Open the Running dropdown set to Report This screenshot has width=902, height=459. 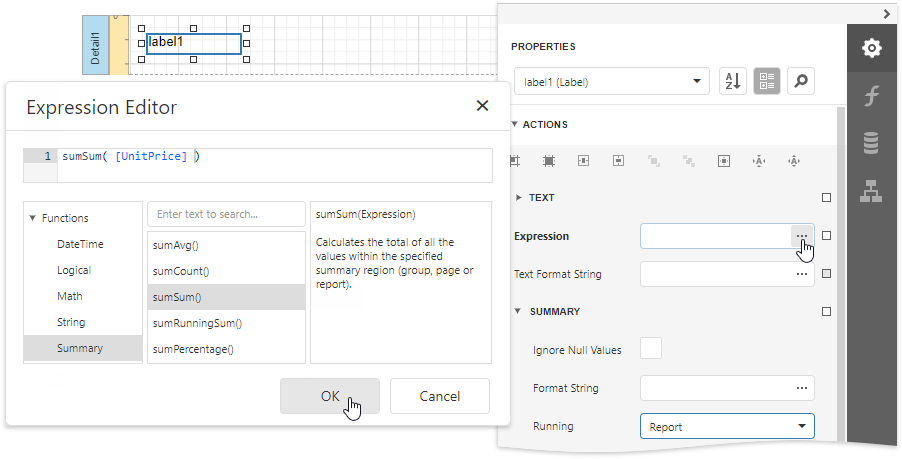(x=726, y=426)
